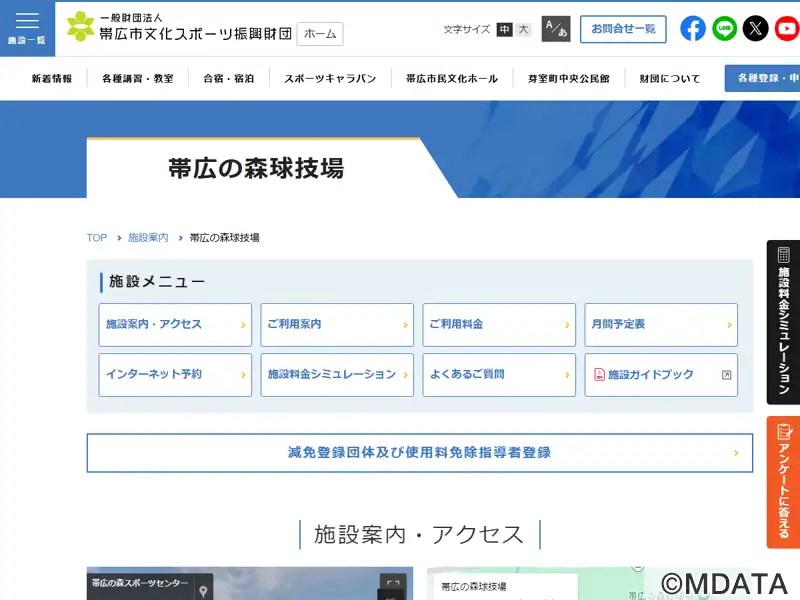Click the foundation flower logo
Image resolution: width=800 pixels, height=600 pixels.
[x=81, y=27]
